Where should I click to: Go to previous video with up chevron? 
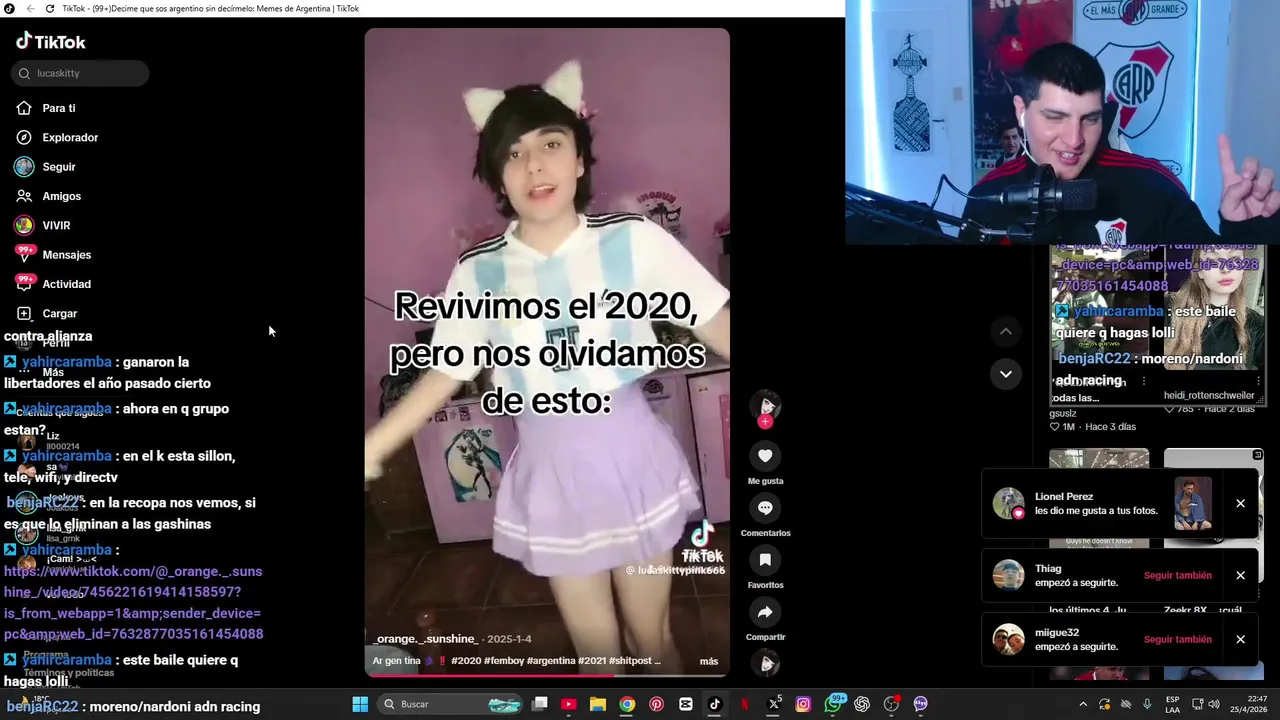click(1006, 331)
